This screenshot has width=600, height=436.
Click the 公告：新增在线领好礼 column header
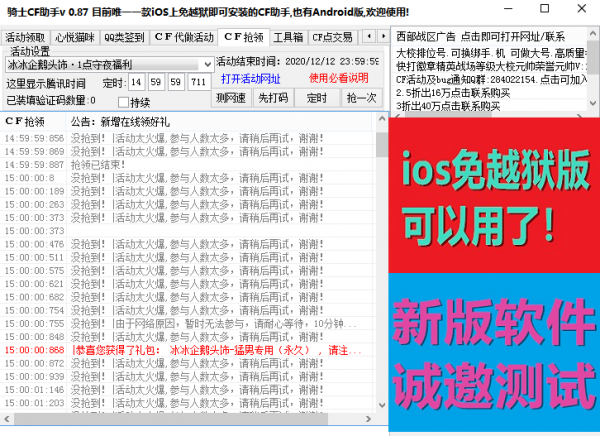pos(219,122)
